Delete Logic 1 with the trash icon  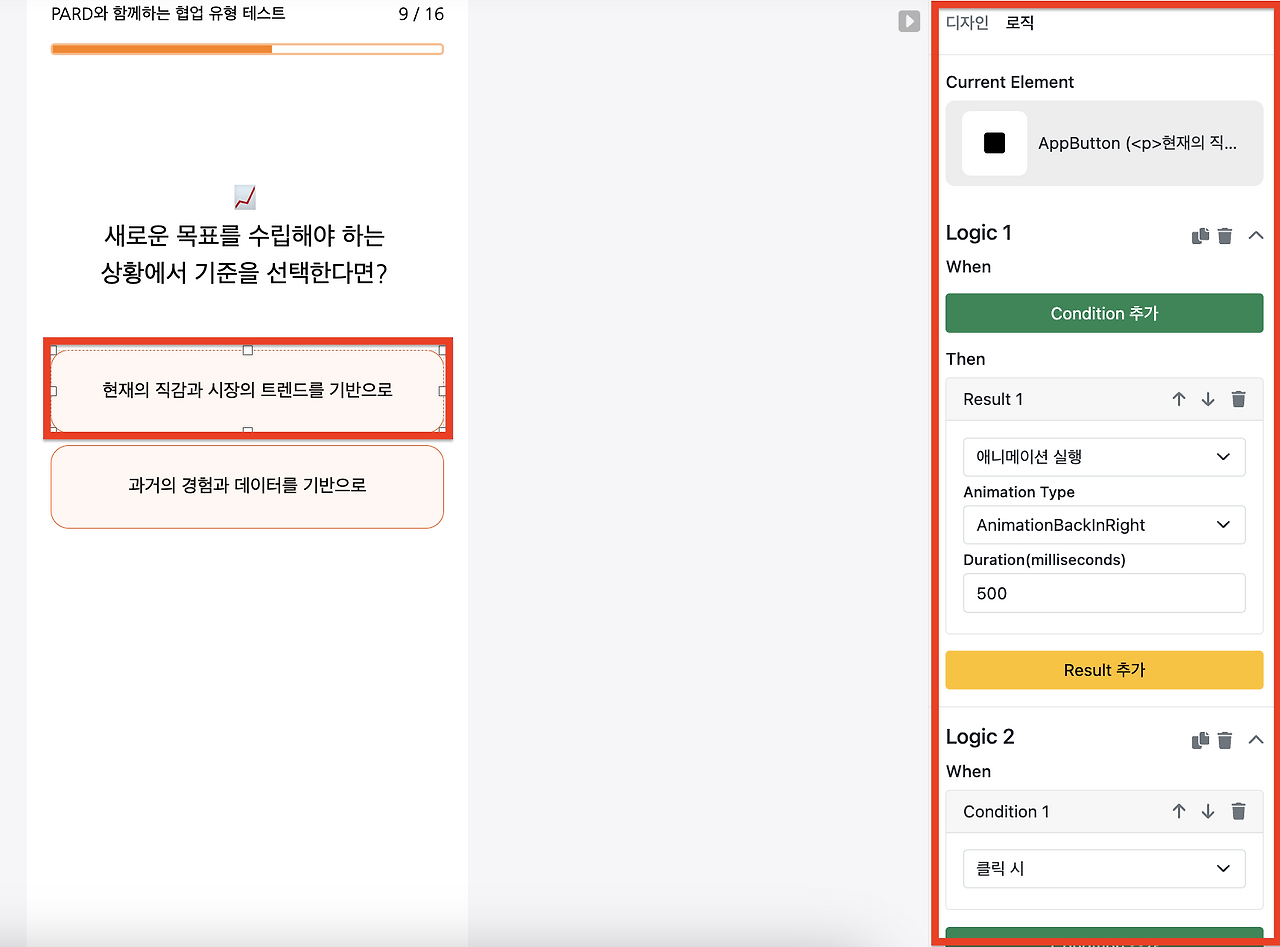[1225, 235]
